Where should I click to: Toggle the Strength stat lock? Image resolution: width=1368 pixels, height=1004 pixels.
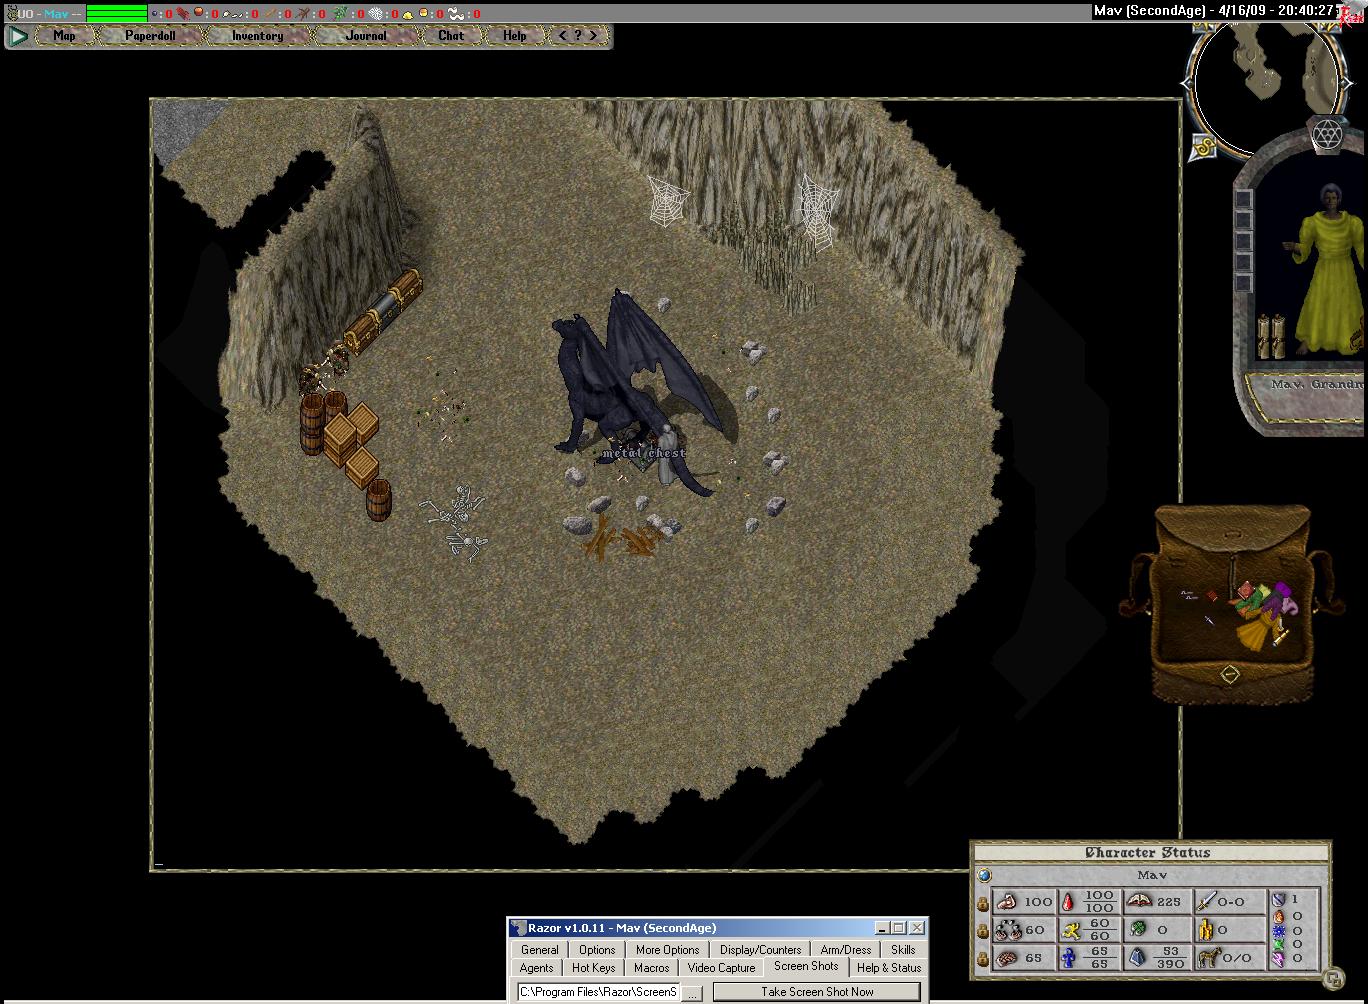pos(982,902)
